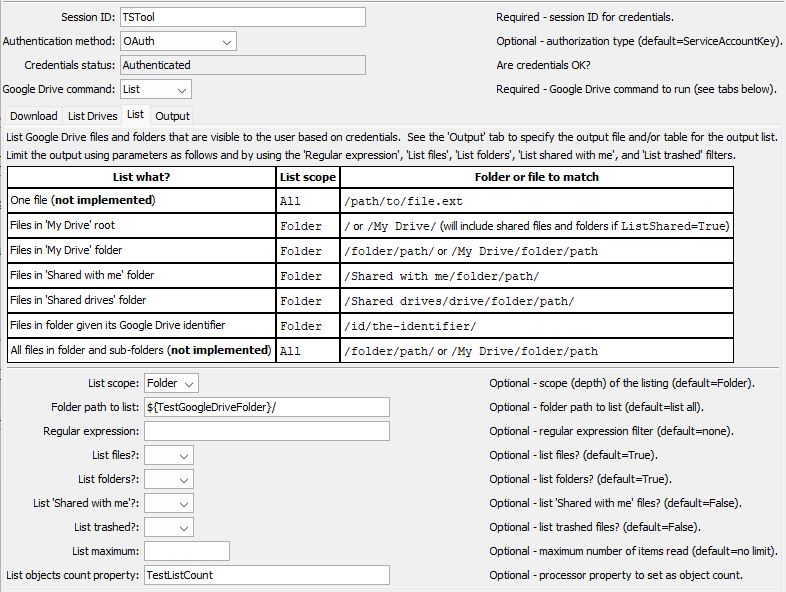
Task: Click 'Optional - list trashed files?' description
Action: click(595, 527)
